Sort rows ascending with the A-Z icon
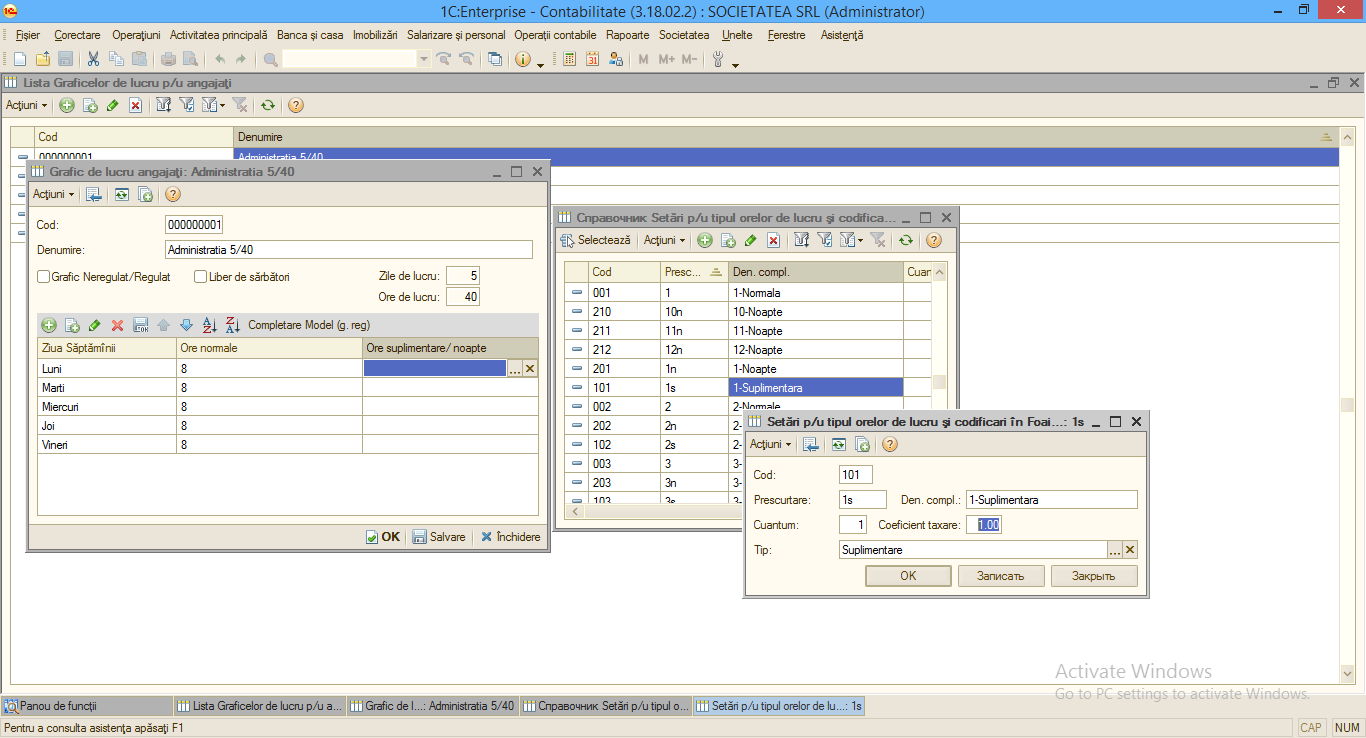 pos(210,325)
